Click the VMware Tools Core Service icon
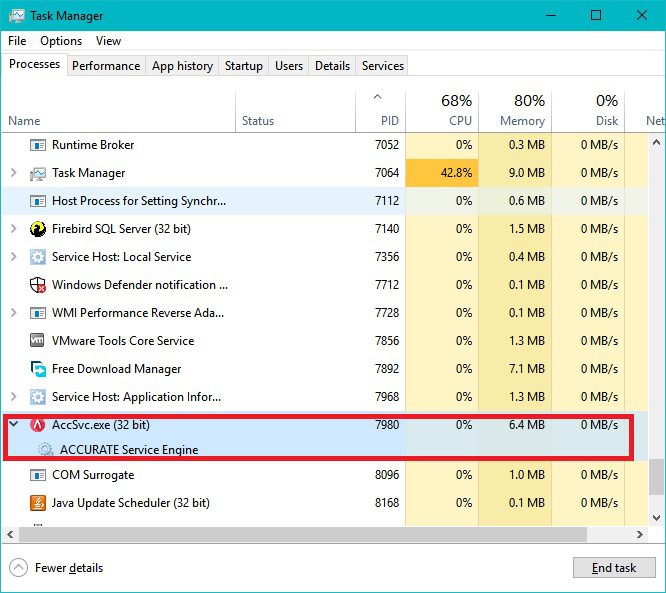This screenshot has height=593, width=666. point(37,341)
